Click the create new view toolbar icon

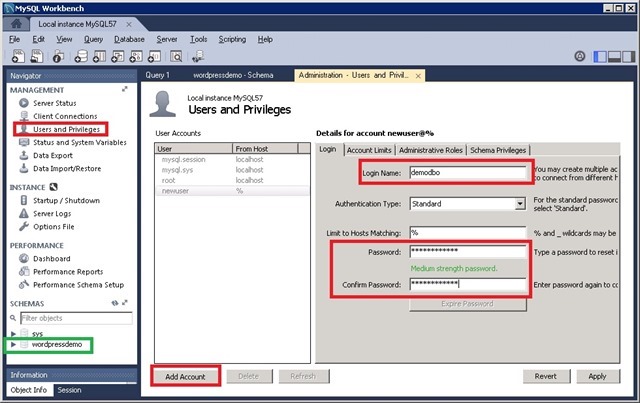[118, 56]
